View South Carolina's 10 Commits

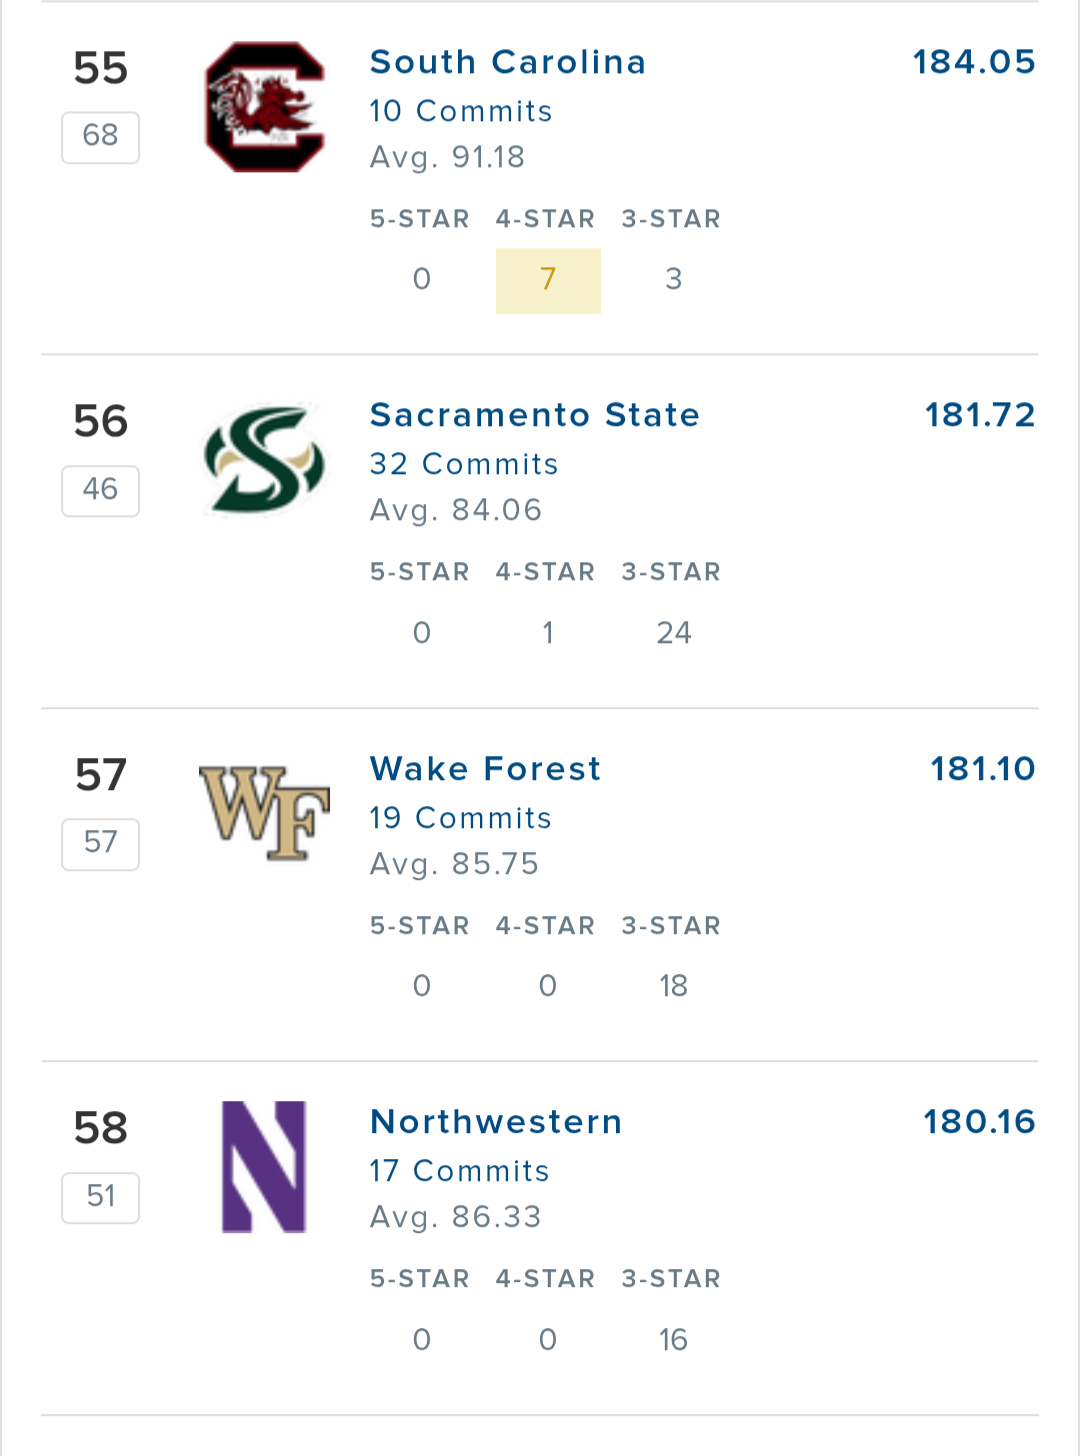[x=461, y=111]
